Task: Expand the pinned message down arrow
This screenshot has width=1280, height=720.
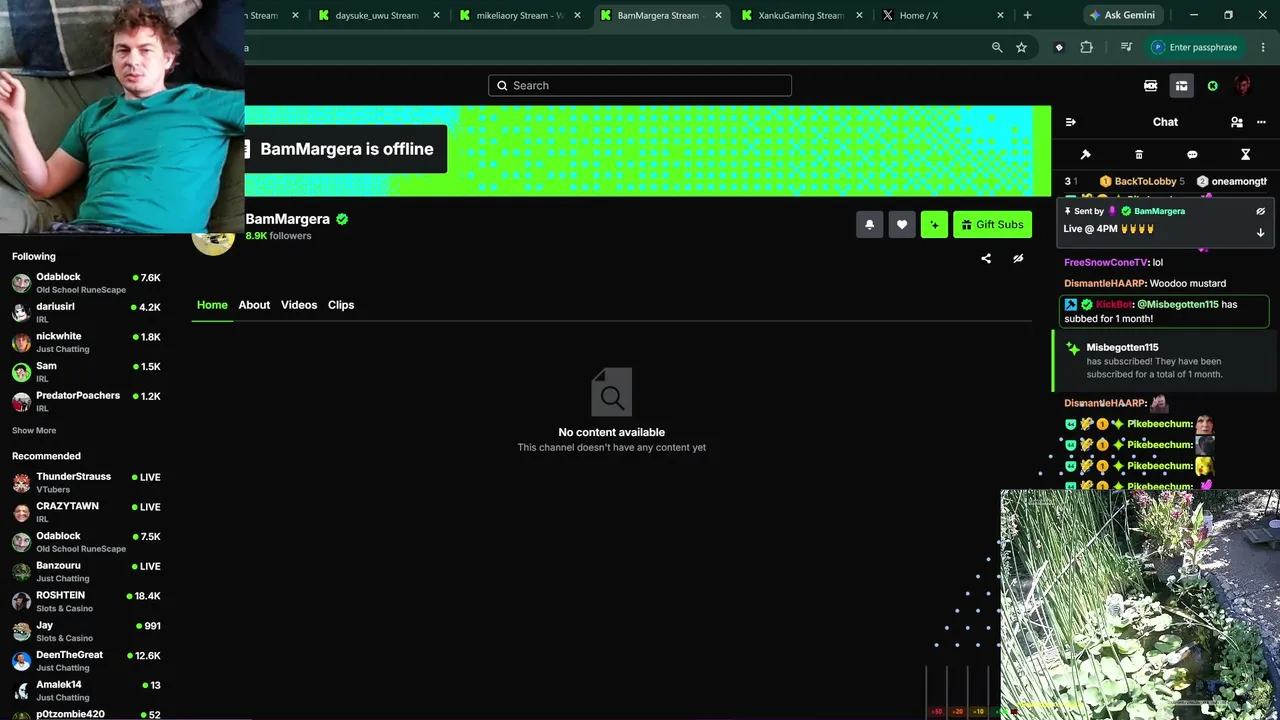Action: point(1261,232)
